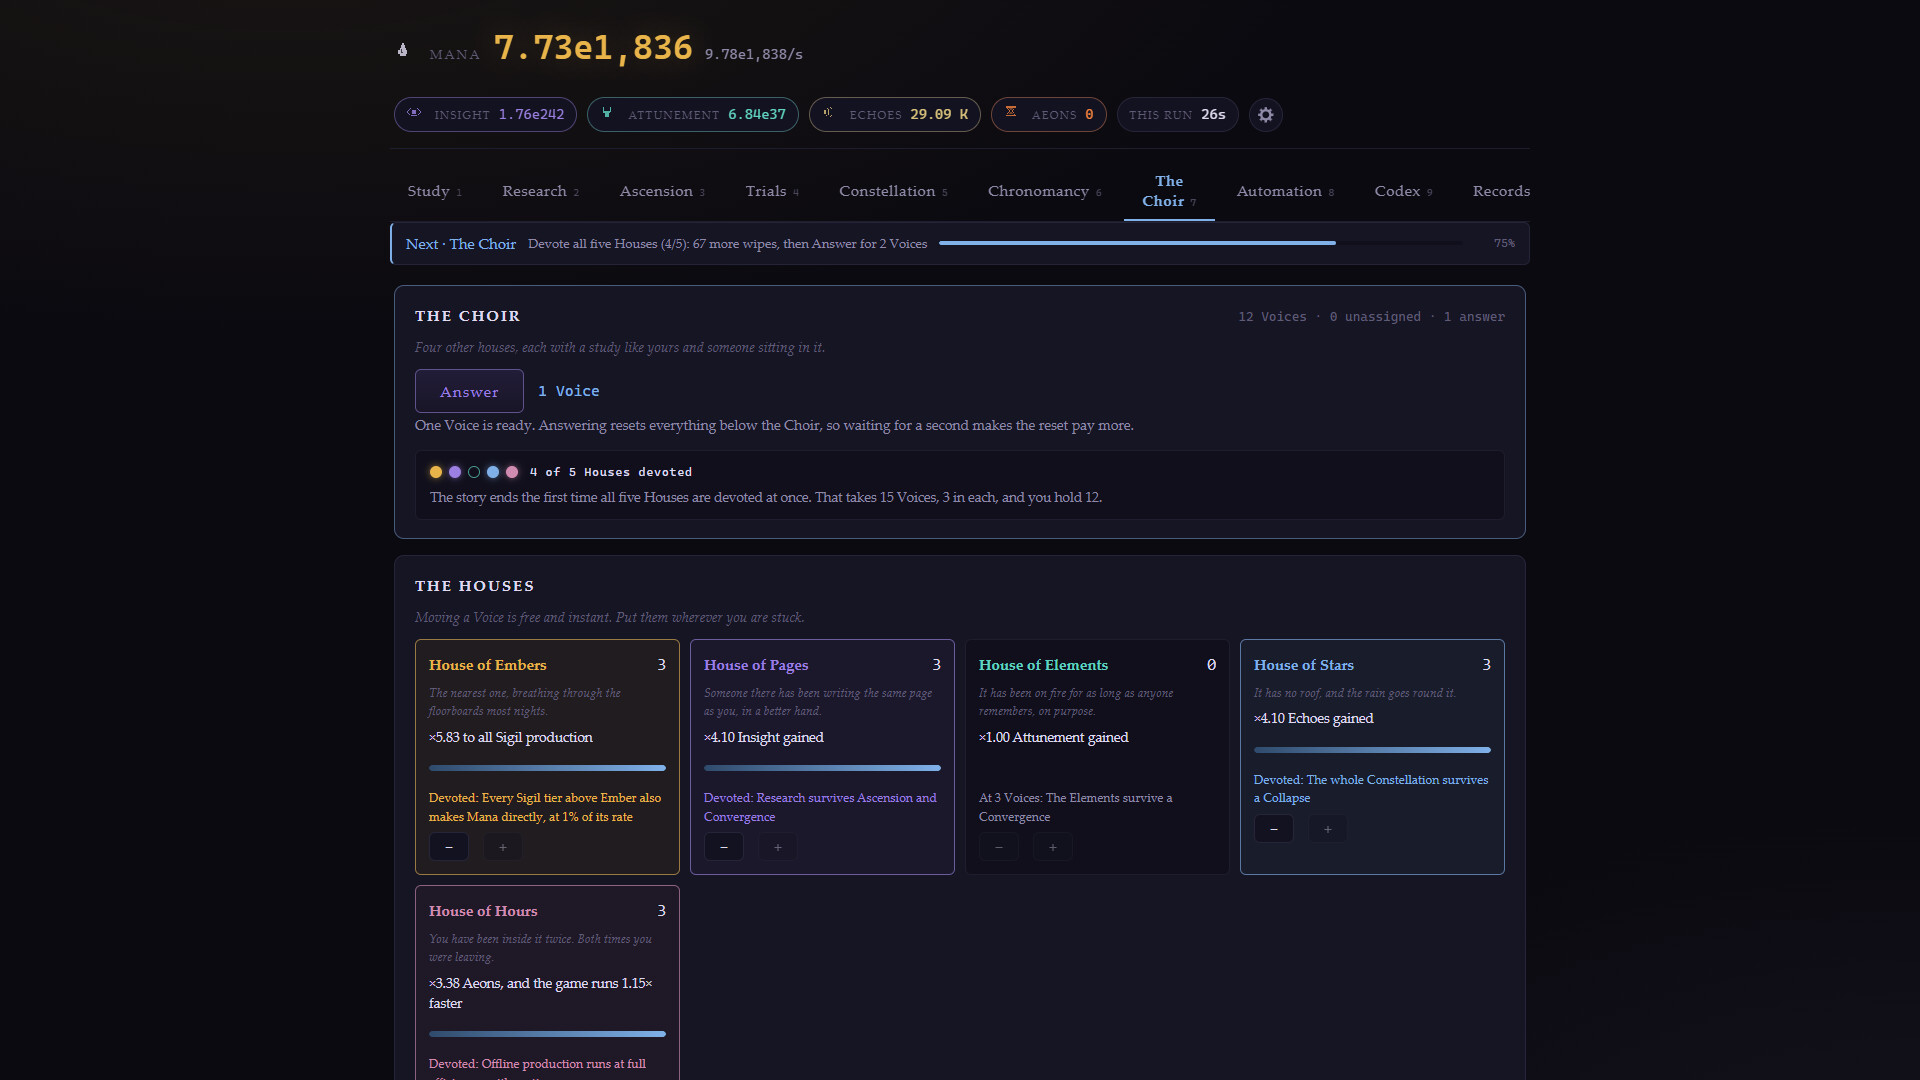Click the yellow House of Embers dot

pos(436,472)
